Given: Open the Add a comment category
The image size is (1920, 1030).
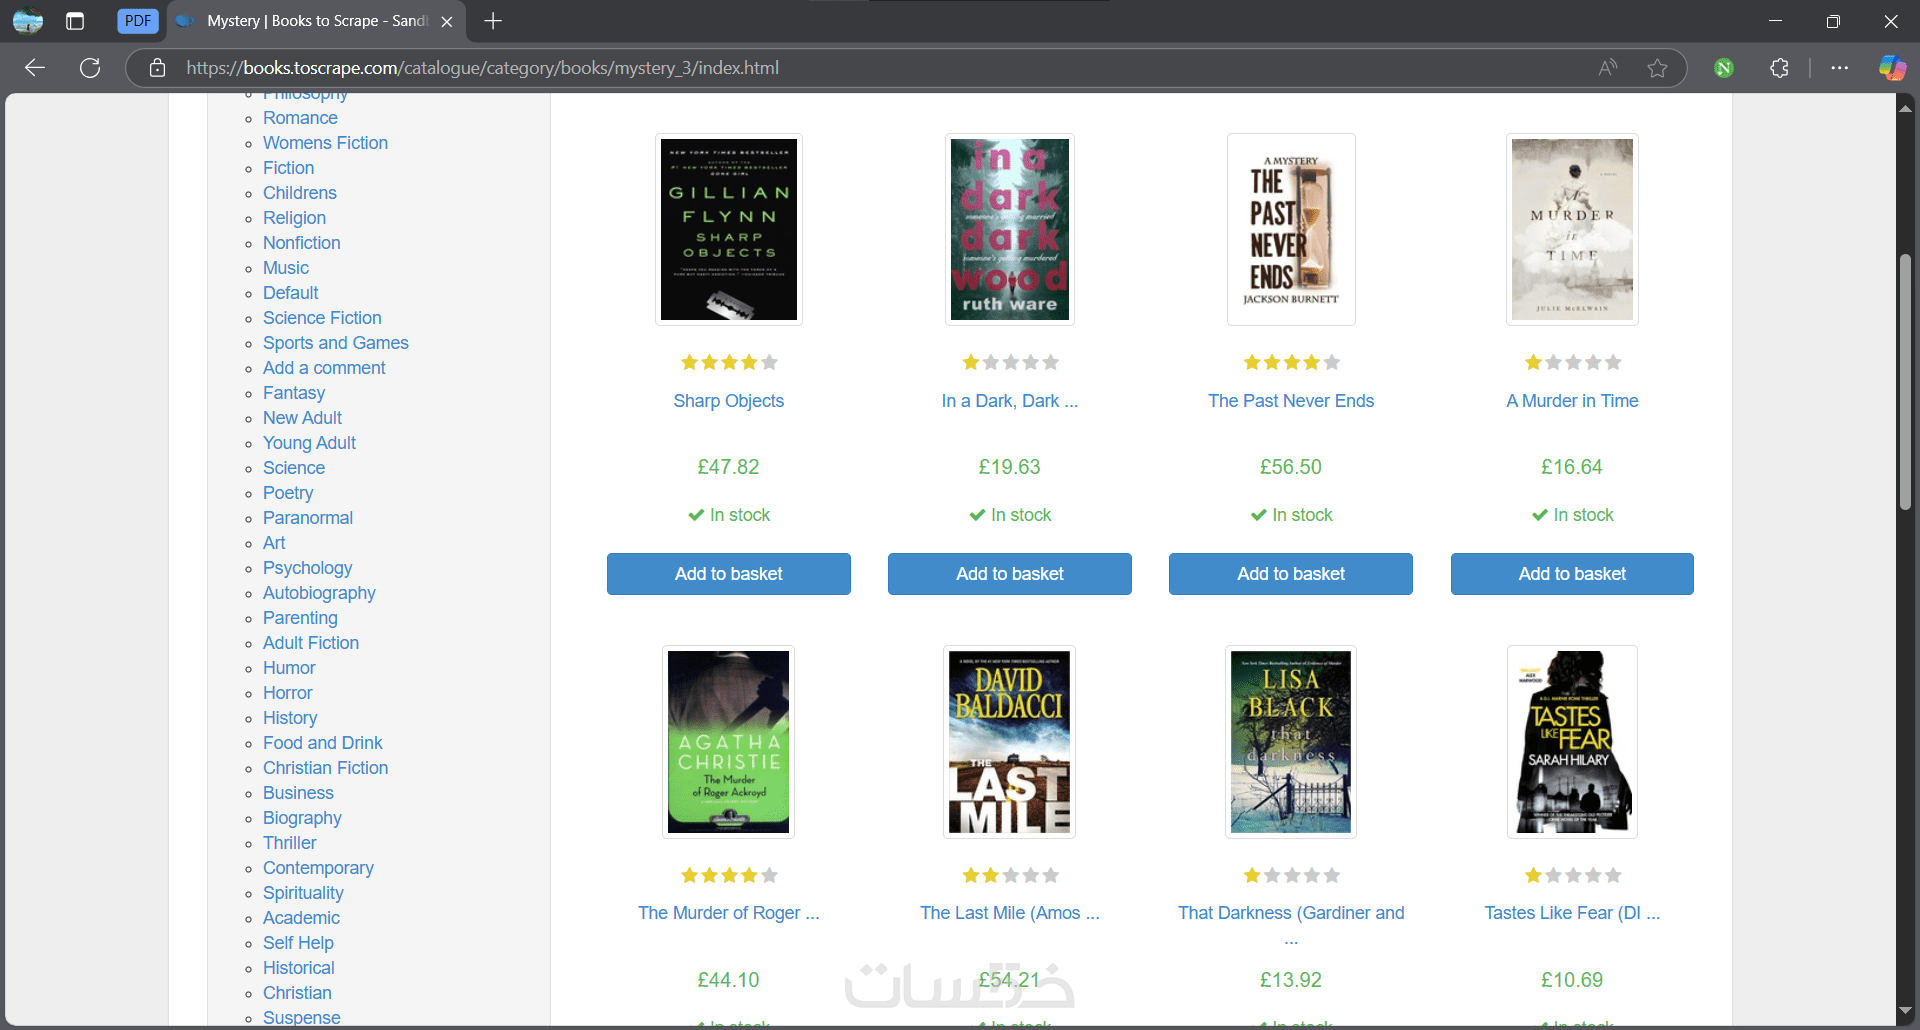Looking at the screenshot, I should (x=324, y=368).
